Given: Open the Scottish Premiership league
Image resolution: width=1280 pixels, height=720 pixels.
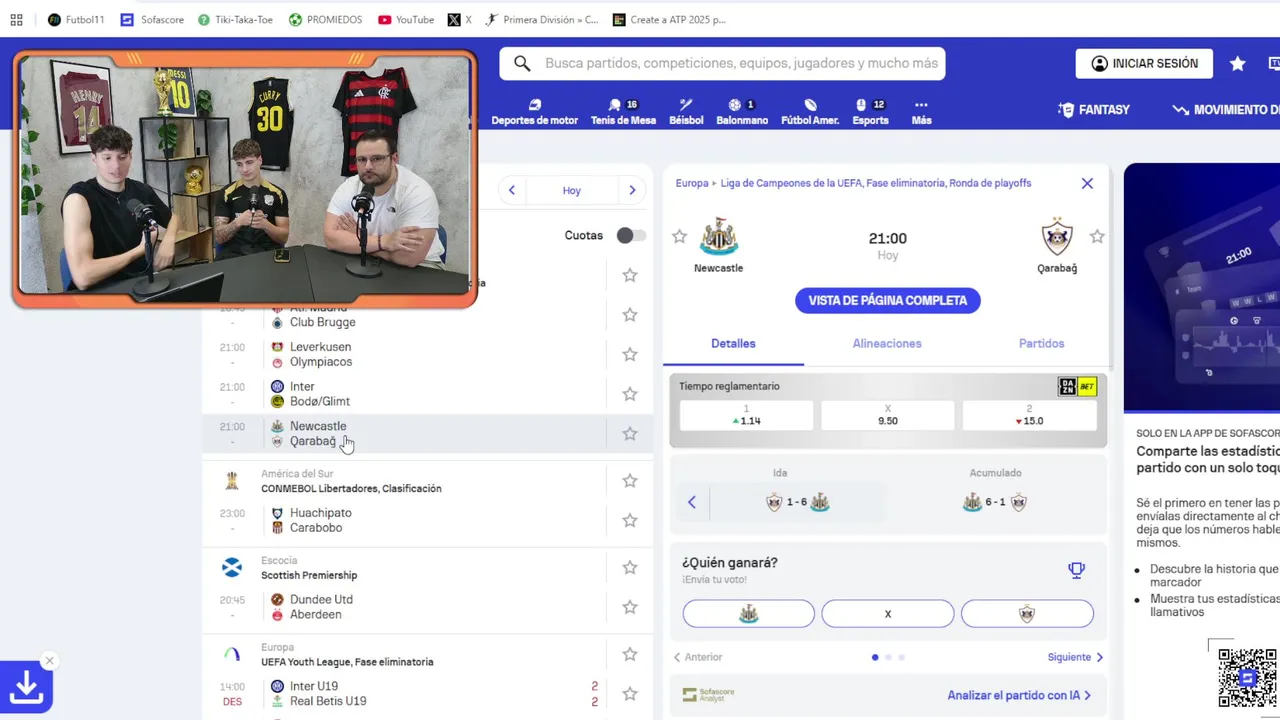Looking at the screenshot, I should [x=309, y=575].
